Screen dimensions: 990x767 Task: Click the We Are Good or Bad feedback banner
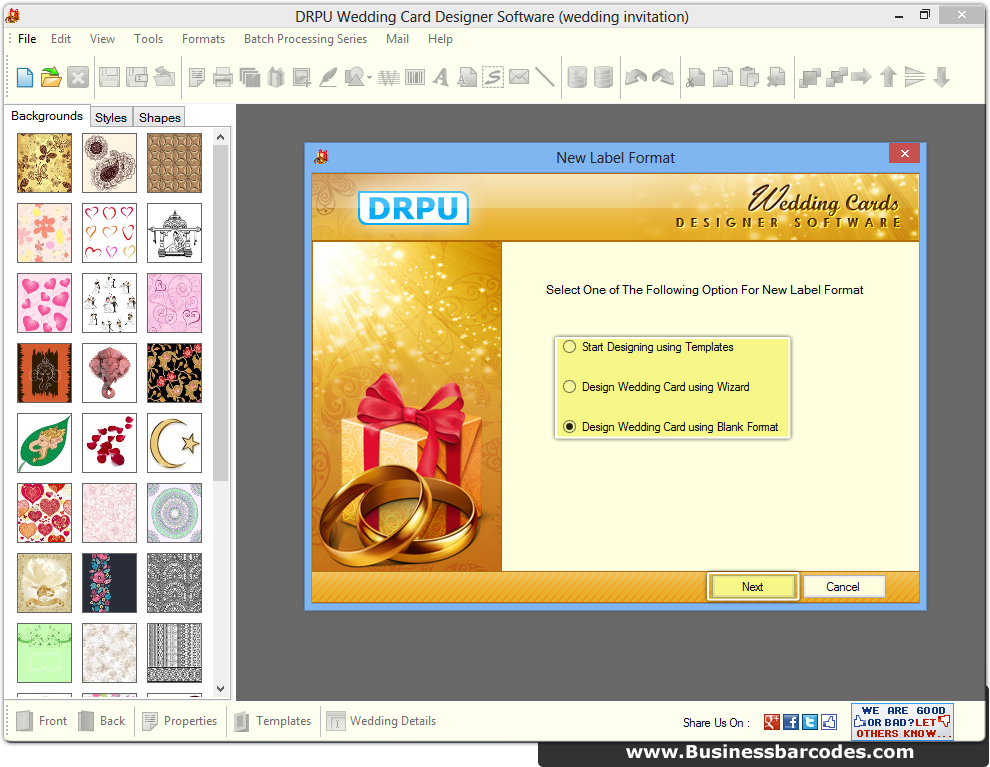902,722
